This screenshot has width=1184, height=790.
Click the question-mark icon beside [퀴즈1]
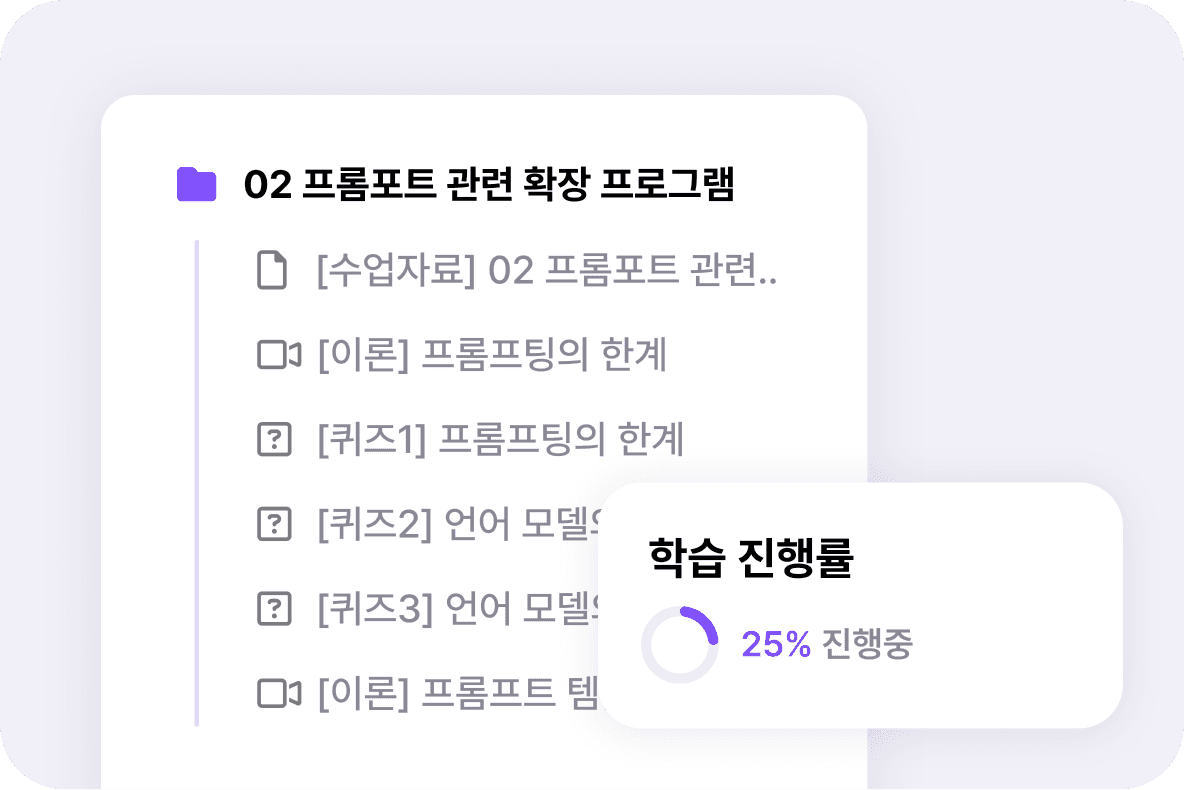pos(274,439)
